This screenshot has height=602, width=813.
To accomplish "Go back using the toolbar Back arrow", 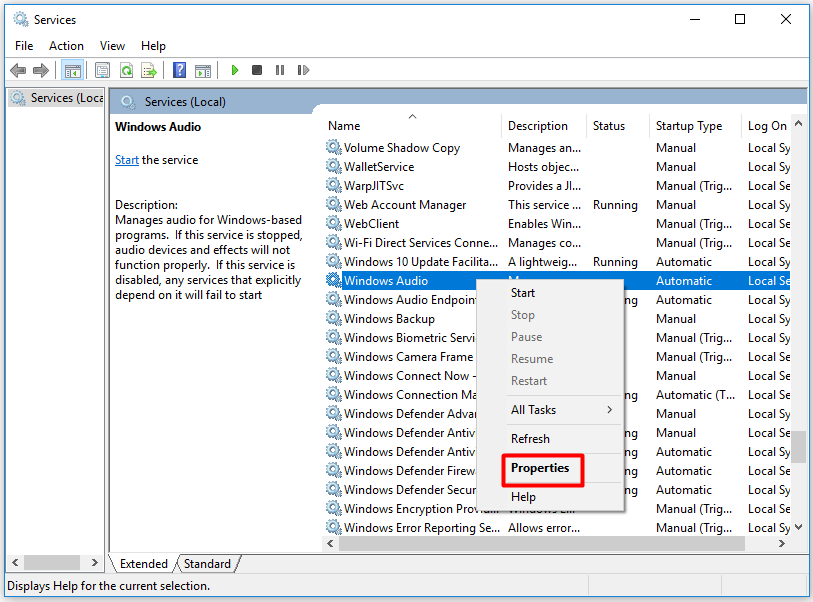I will 18,70.
